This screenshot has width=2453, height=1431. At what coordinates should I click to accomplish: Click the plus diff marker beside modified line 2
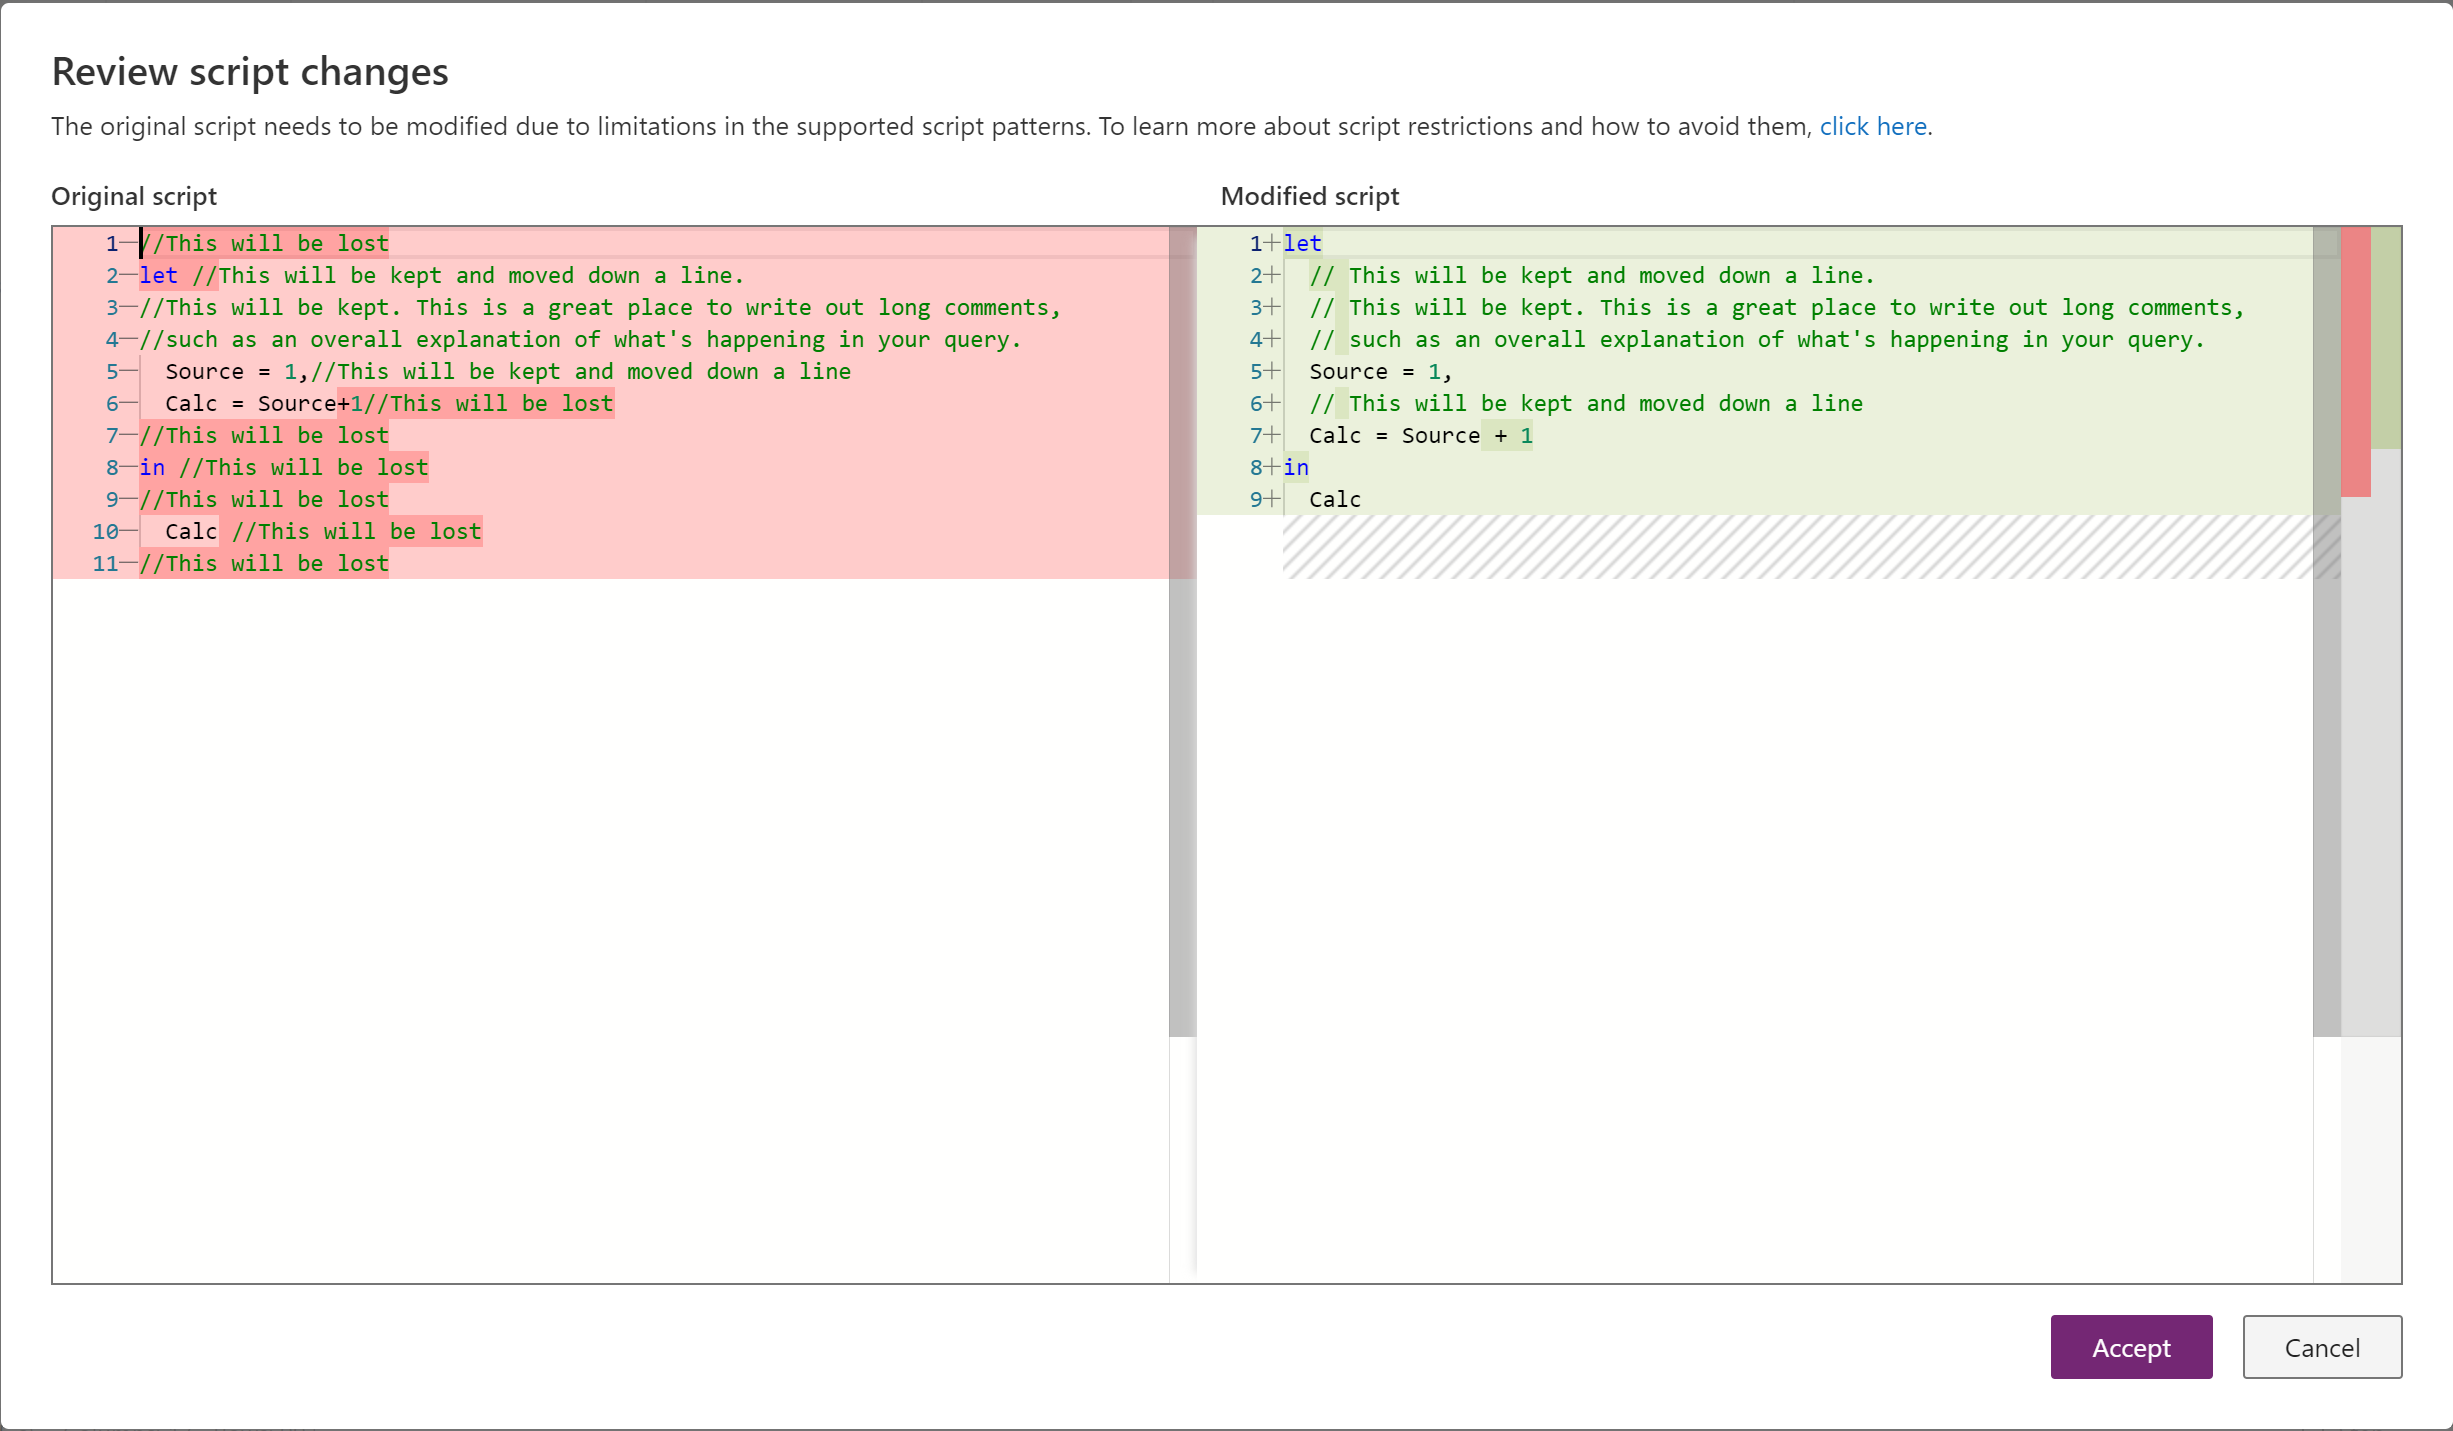click(x=1274, y=275)
